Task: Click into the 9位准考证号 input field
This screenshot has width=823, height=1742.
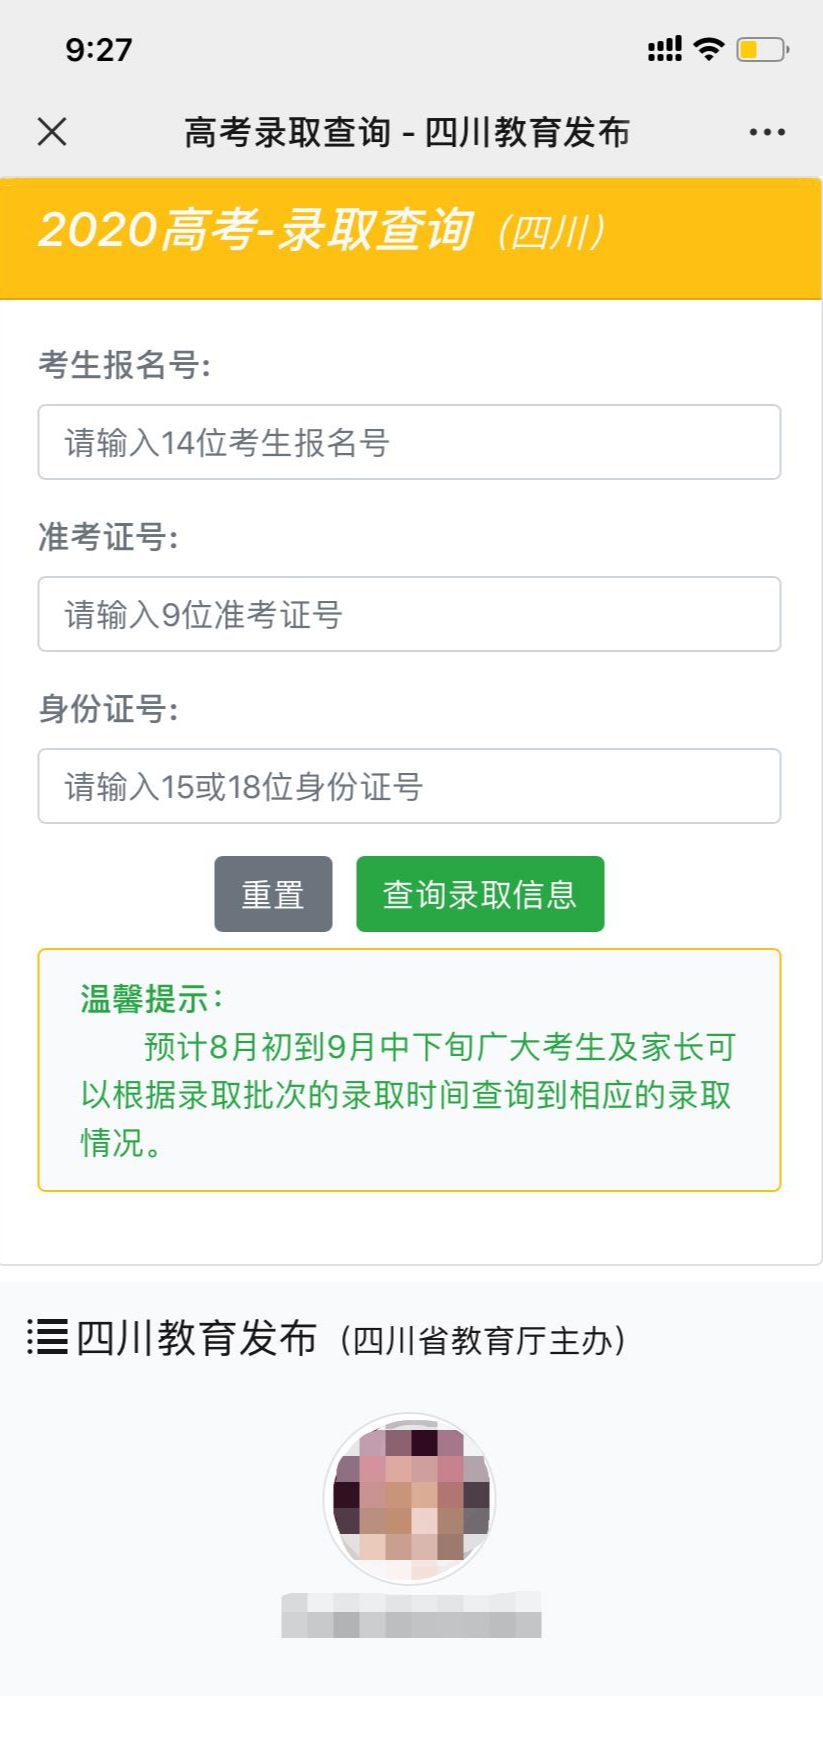Action: click(x=409, y=614)
